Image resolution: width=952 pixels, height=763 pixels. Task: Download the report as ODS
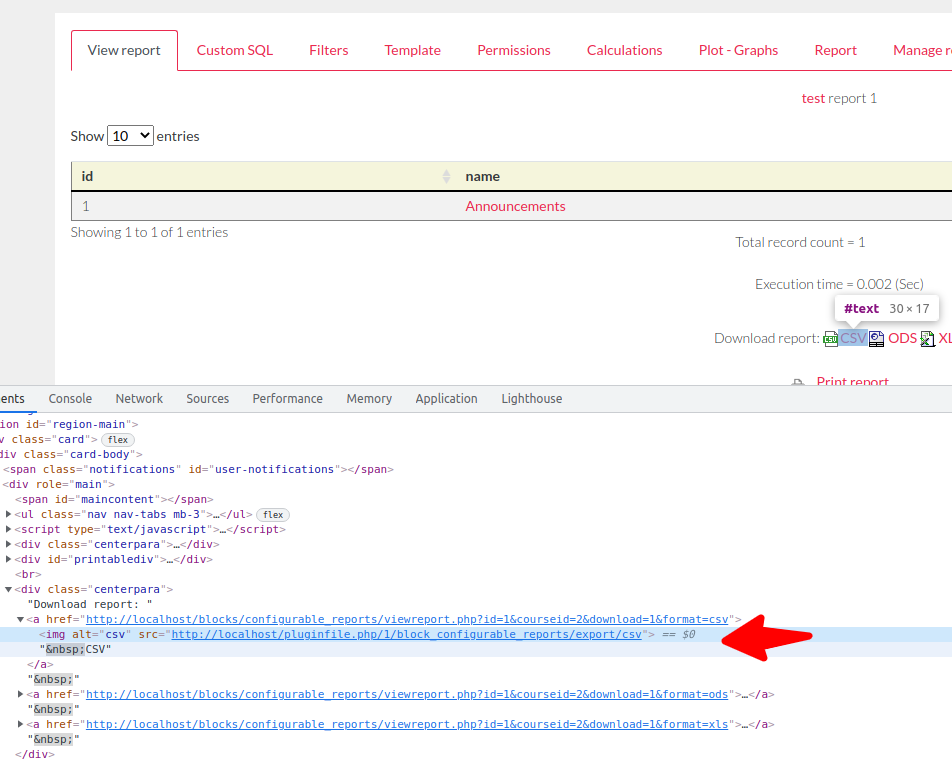pos(902,338)
